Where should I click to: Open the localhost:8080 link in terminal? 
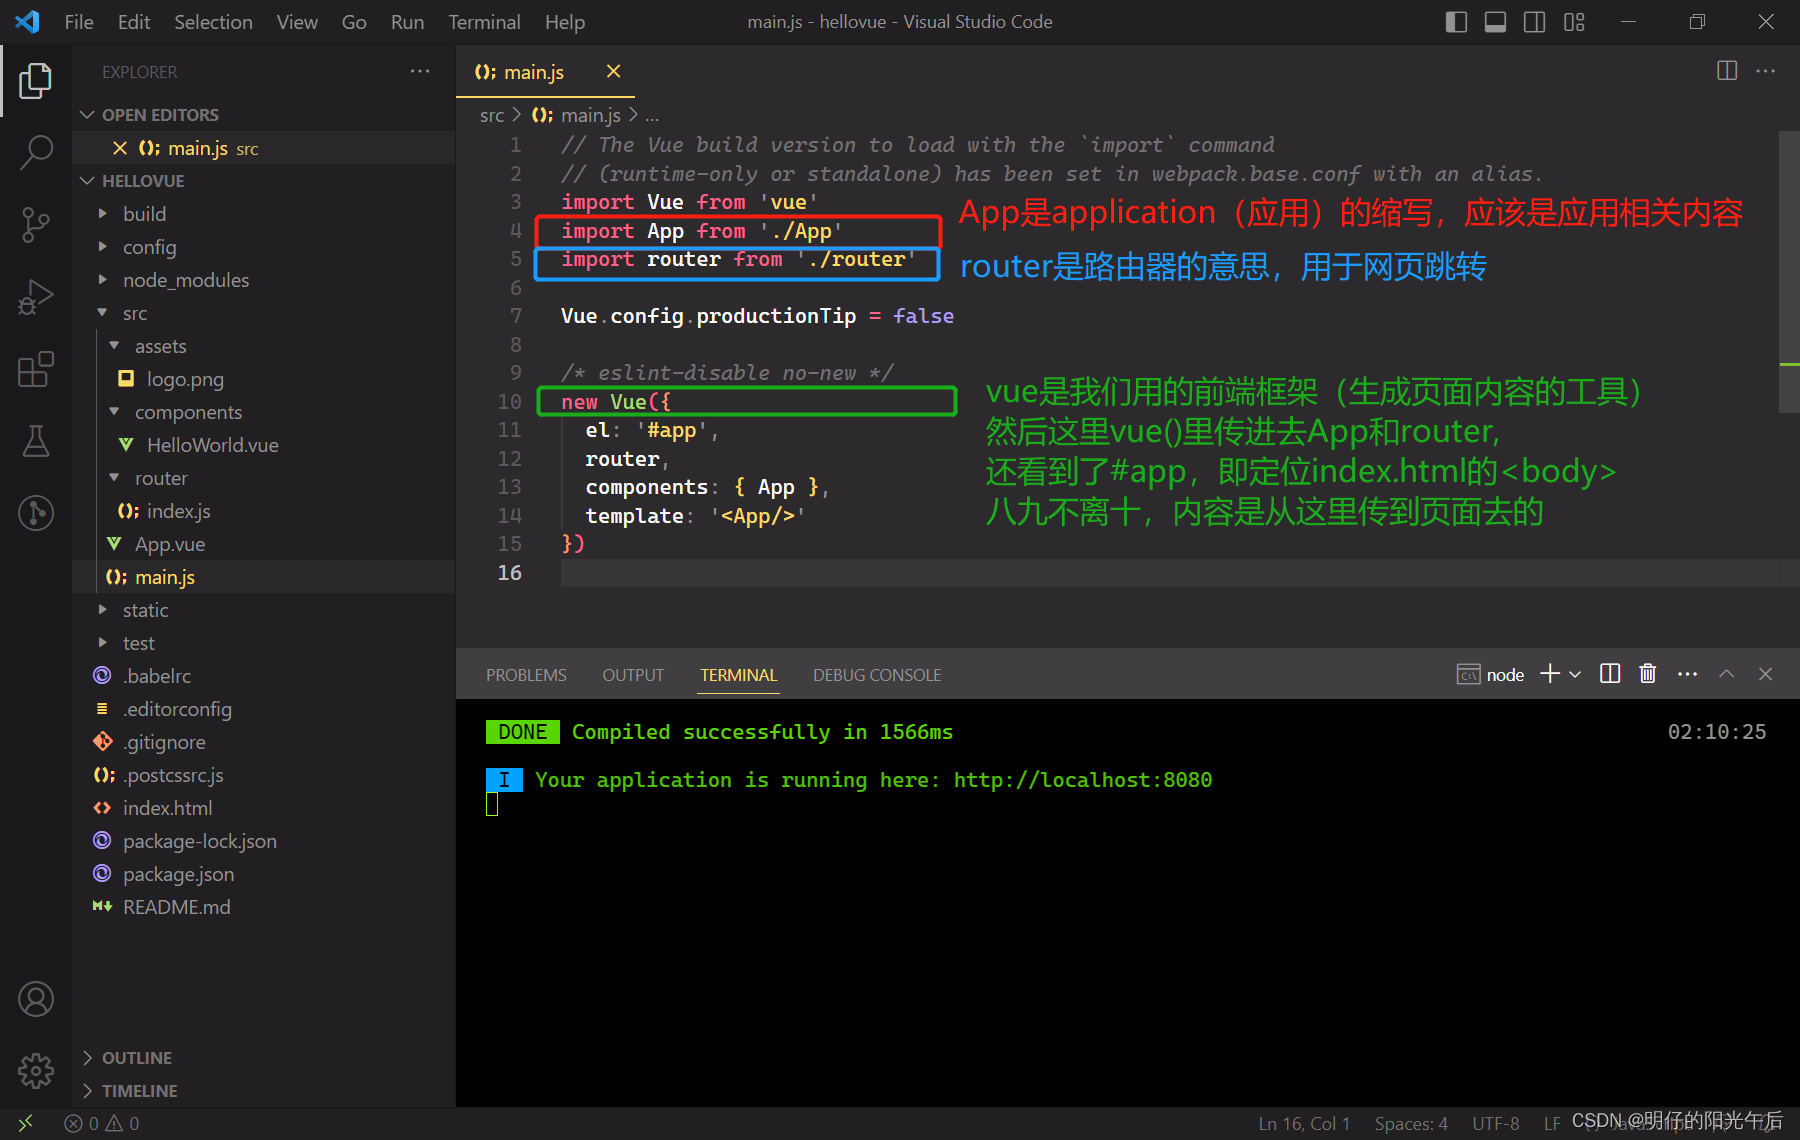coord(1082,780)
